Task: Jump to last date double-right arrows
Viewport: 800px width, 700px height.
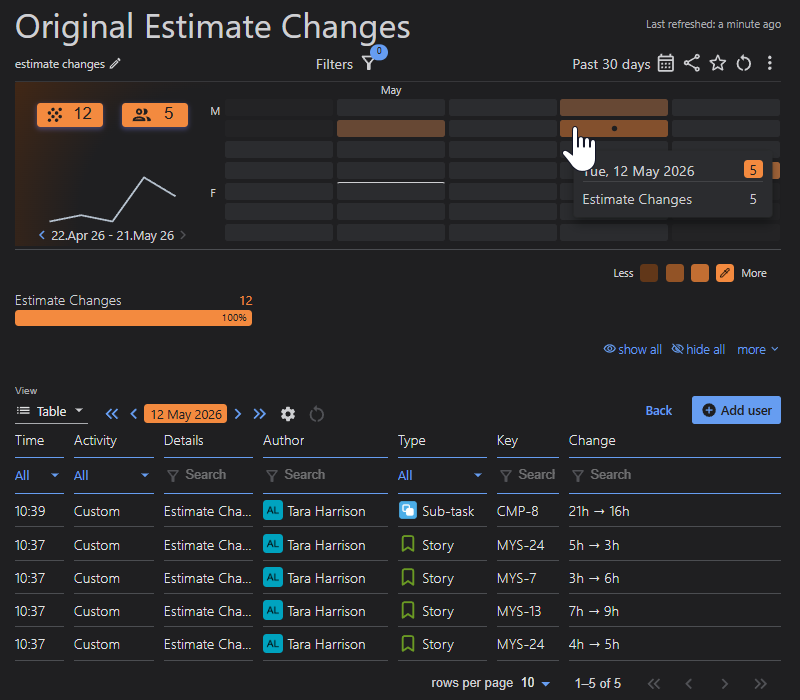Action: pyautogui.click(x=260, y=414)
